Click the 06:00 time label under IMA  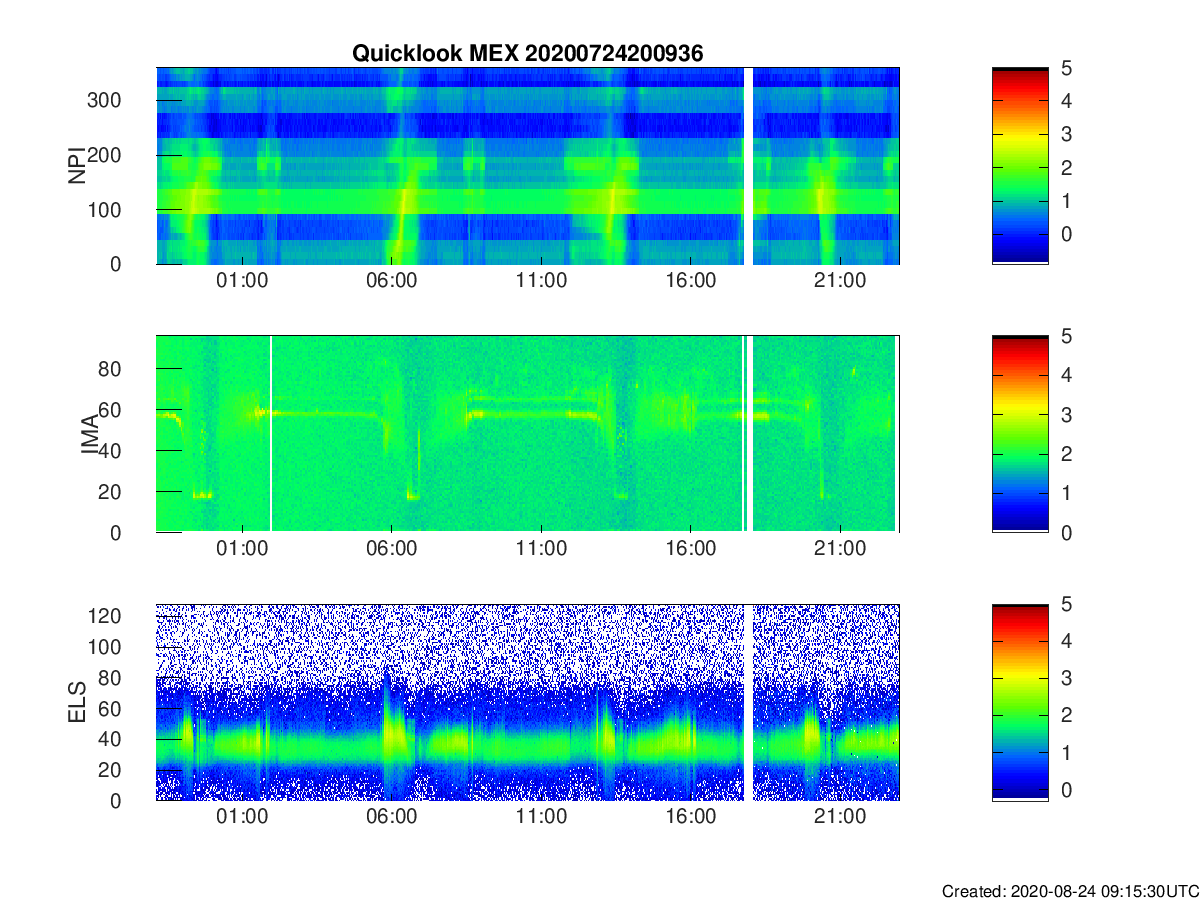click(x=391, y=550)
